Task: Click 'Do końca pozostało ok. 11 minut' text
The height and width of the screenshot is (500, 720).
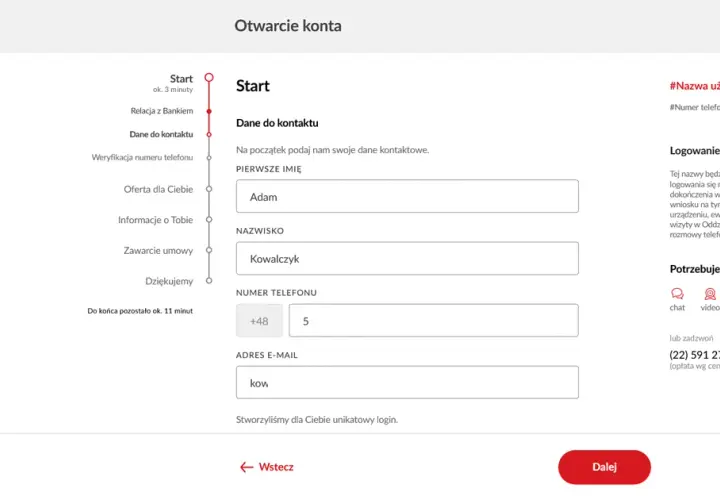Action: click(x=140, y=311)
